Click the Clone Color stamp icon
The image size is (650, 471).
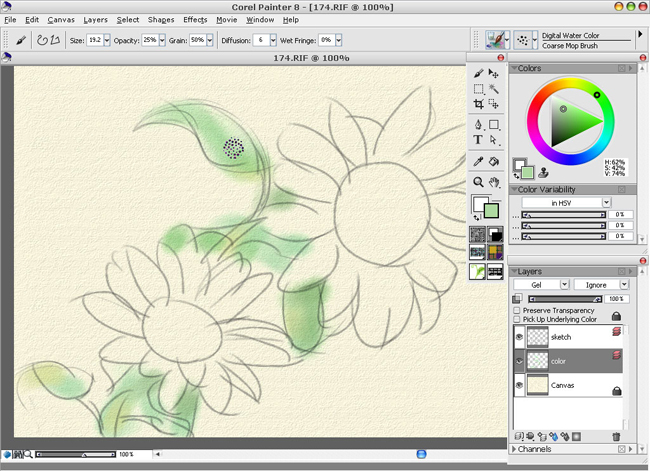coord(543,171)
